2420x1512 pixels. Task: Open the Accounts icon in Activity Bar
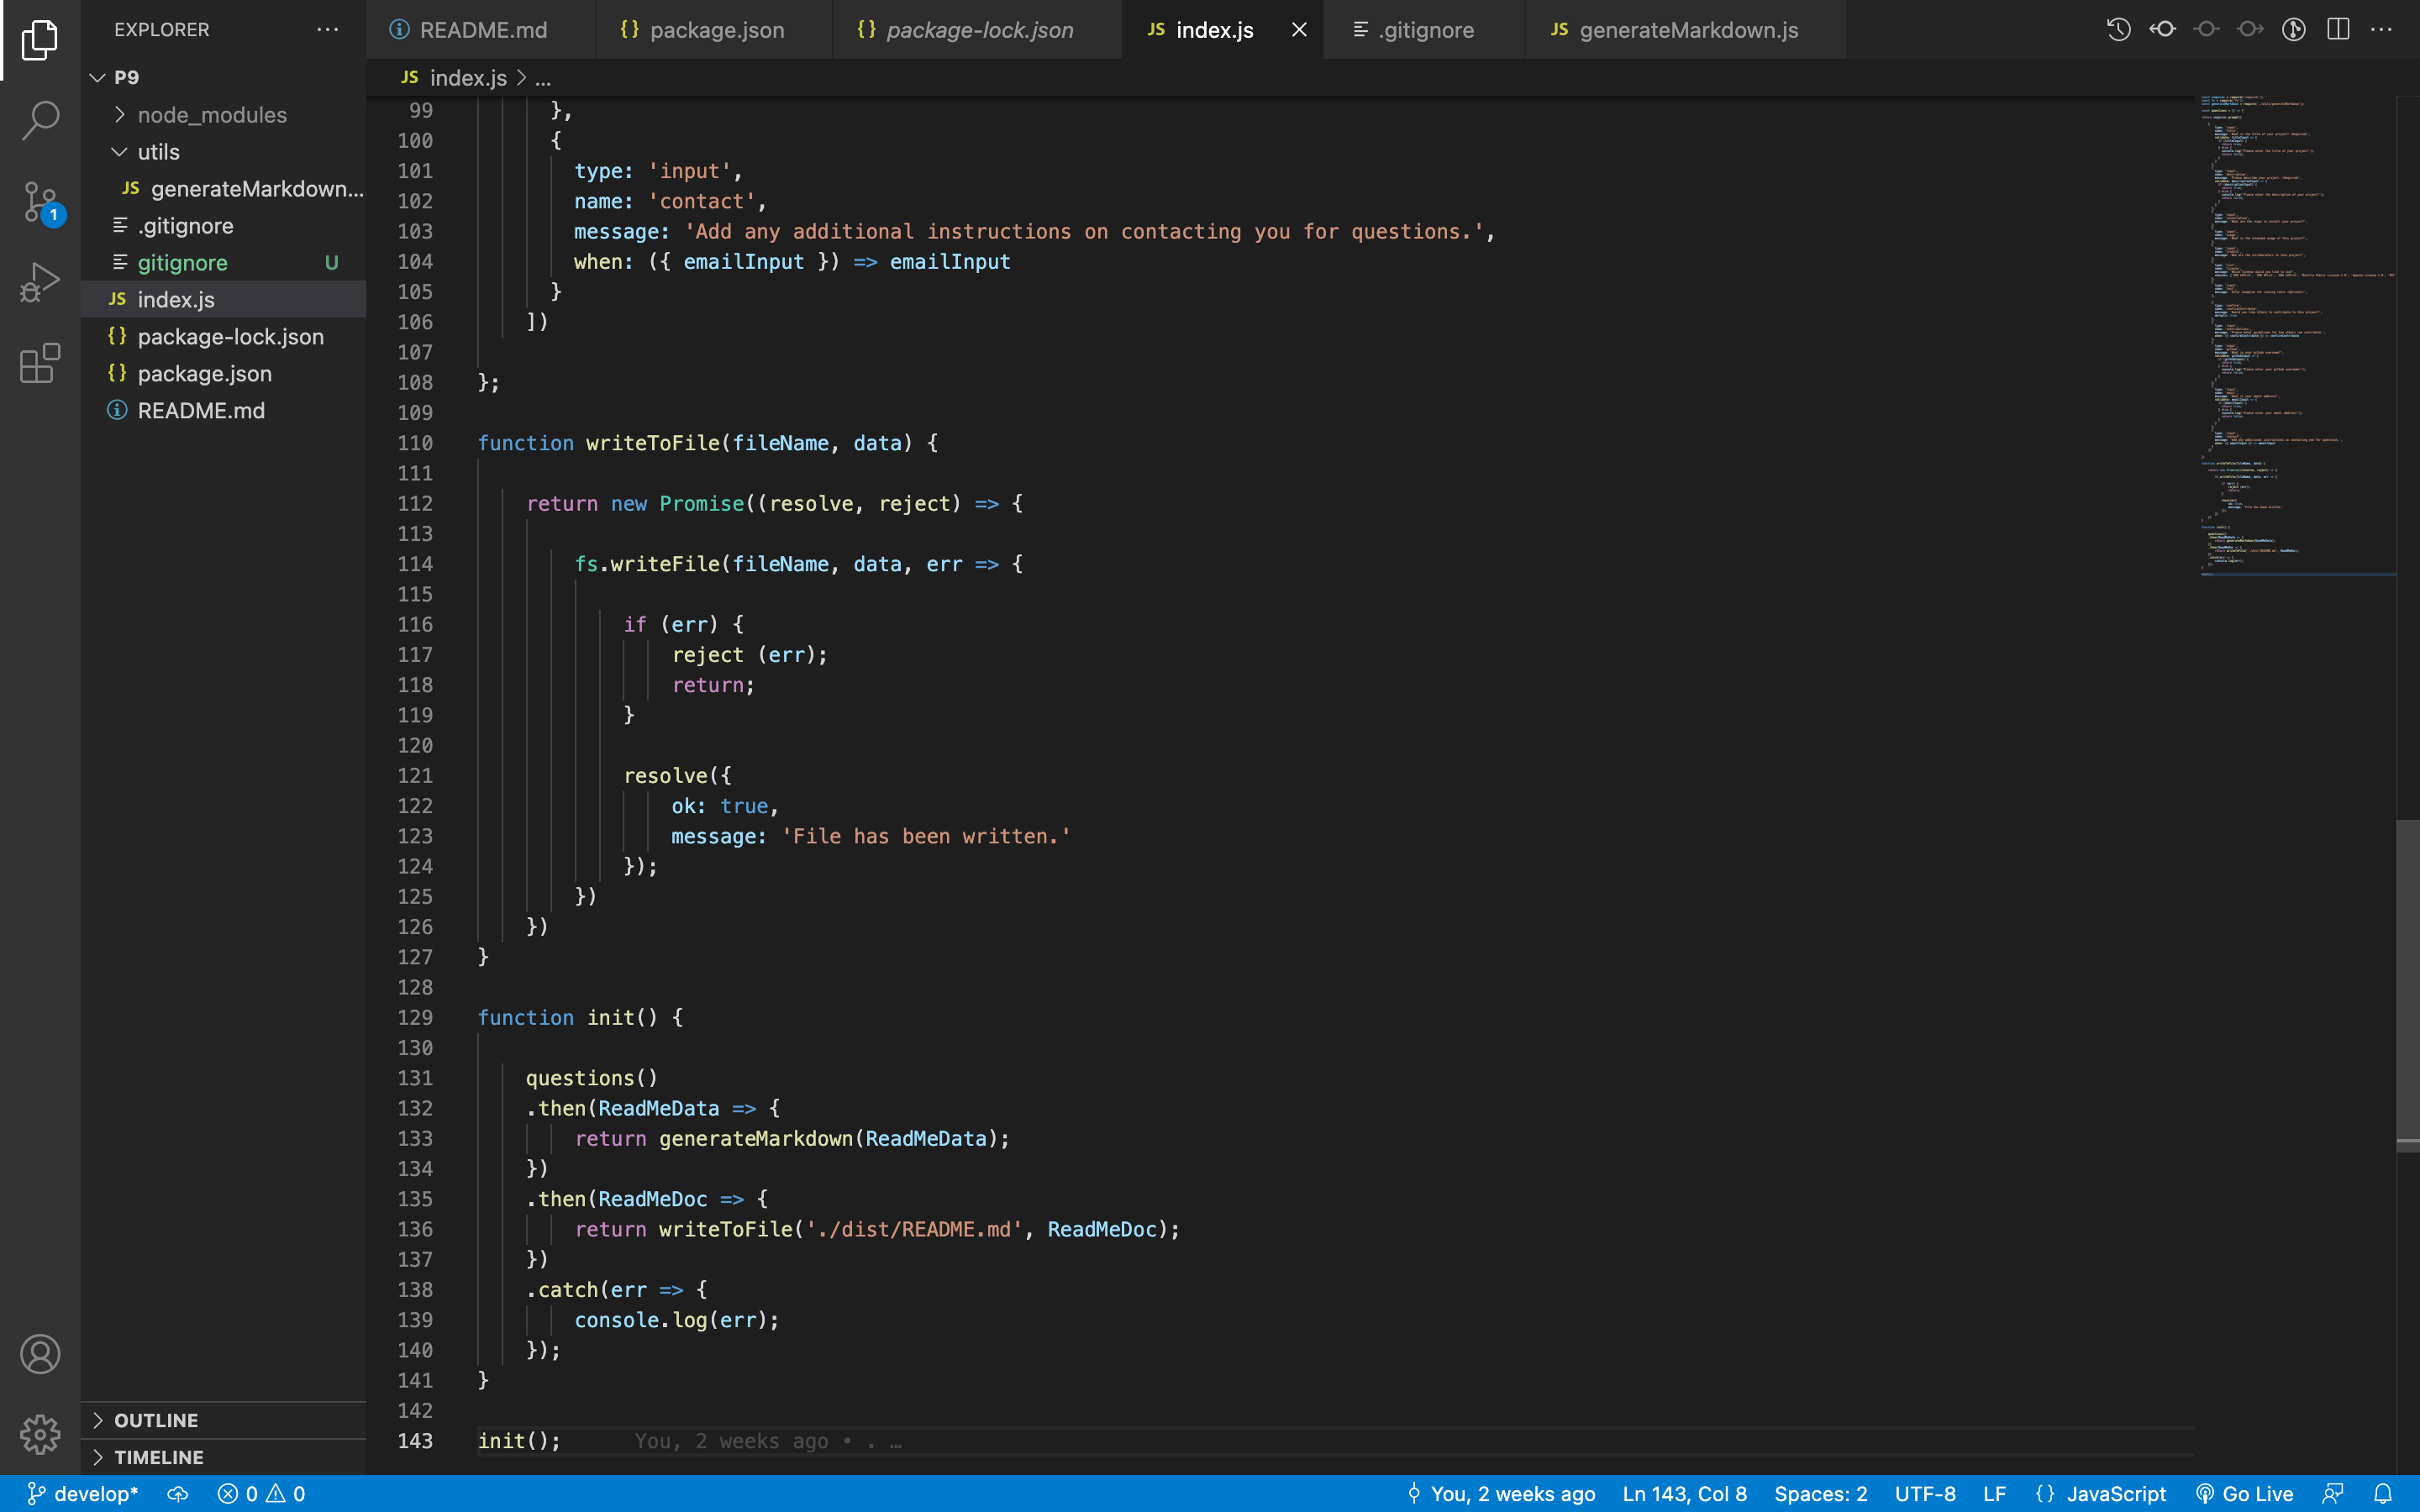tap(40, 1354)
